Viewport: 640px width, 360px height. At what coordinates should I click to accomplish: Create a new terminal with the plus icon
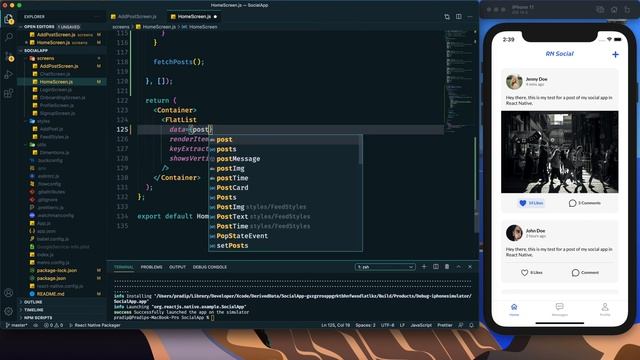(424, 267)
